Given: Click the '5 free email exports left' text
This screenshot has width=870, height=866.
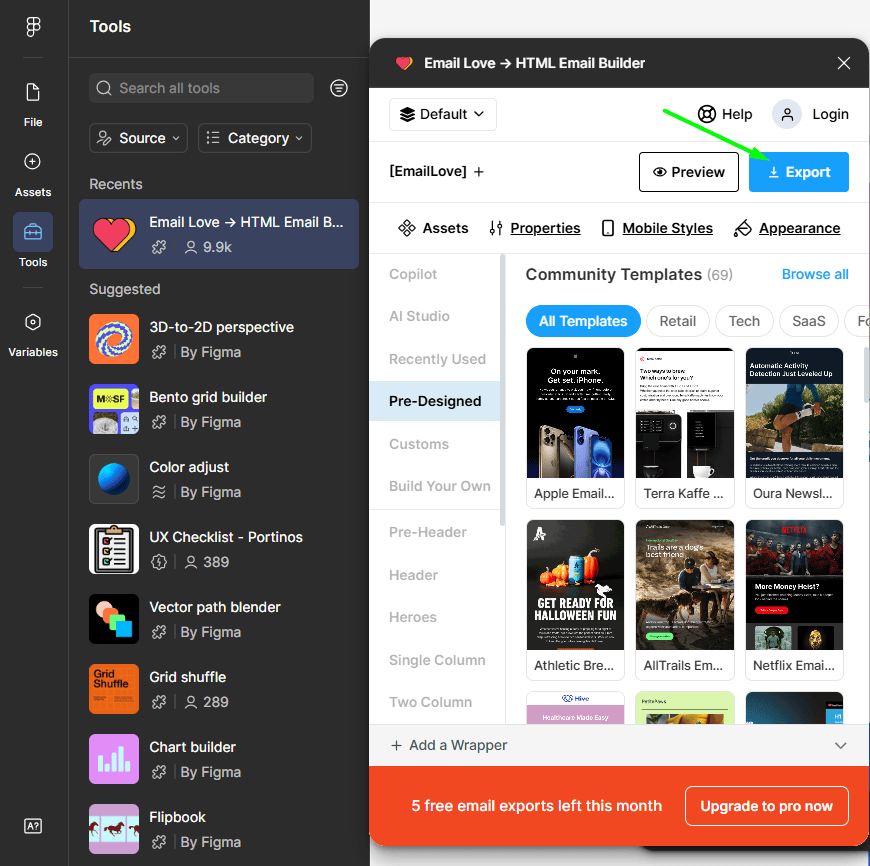Looking at the screenshot, I should click(536, 806).
